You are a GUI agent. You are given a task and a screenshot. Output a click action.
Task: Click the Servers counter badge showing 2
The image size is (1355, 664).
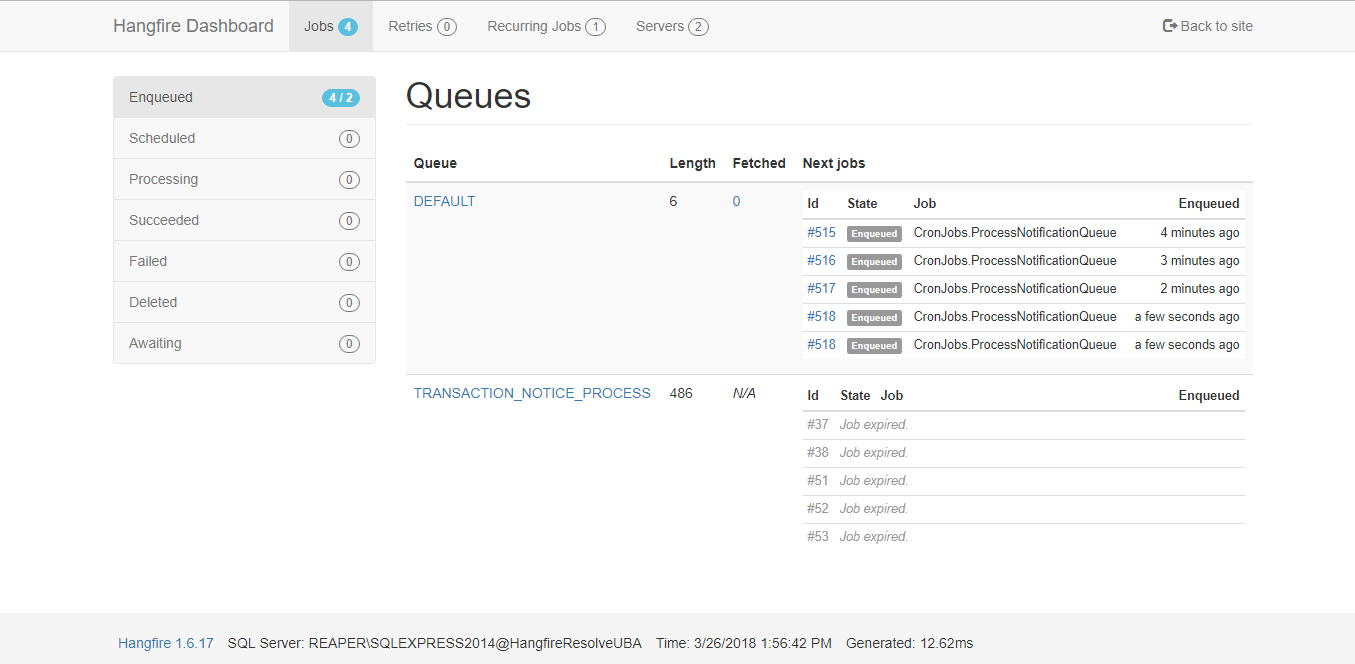coord(700,27)
